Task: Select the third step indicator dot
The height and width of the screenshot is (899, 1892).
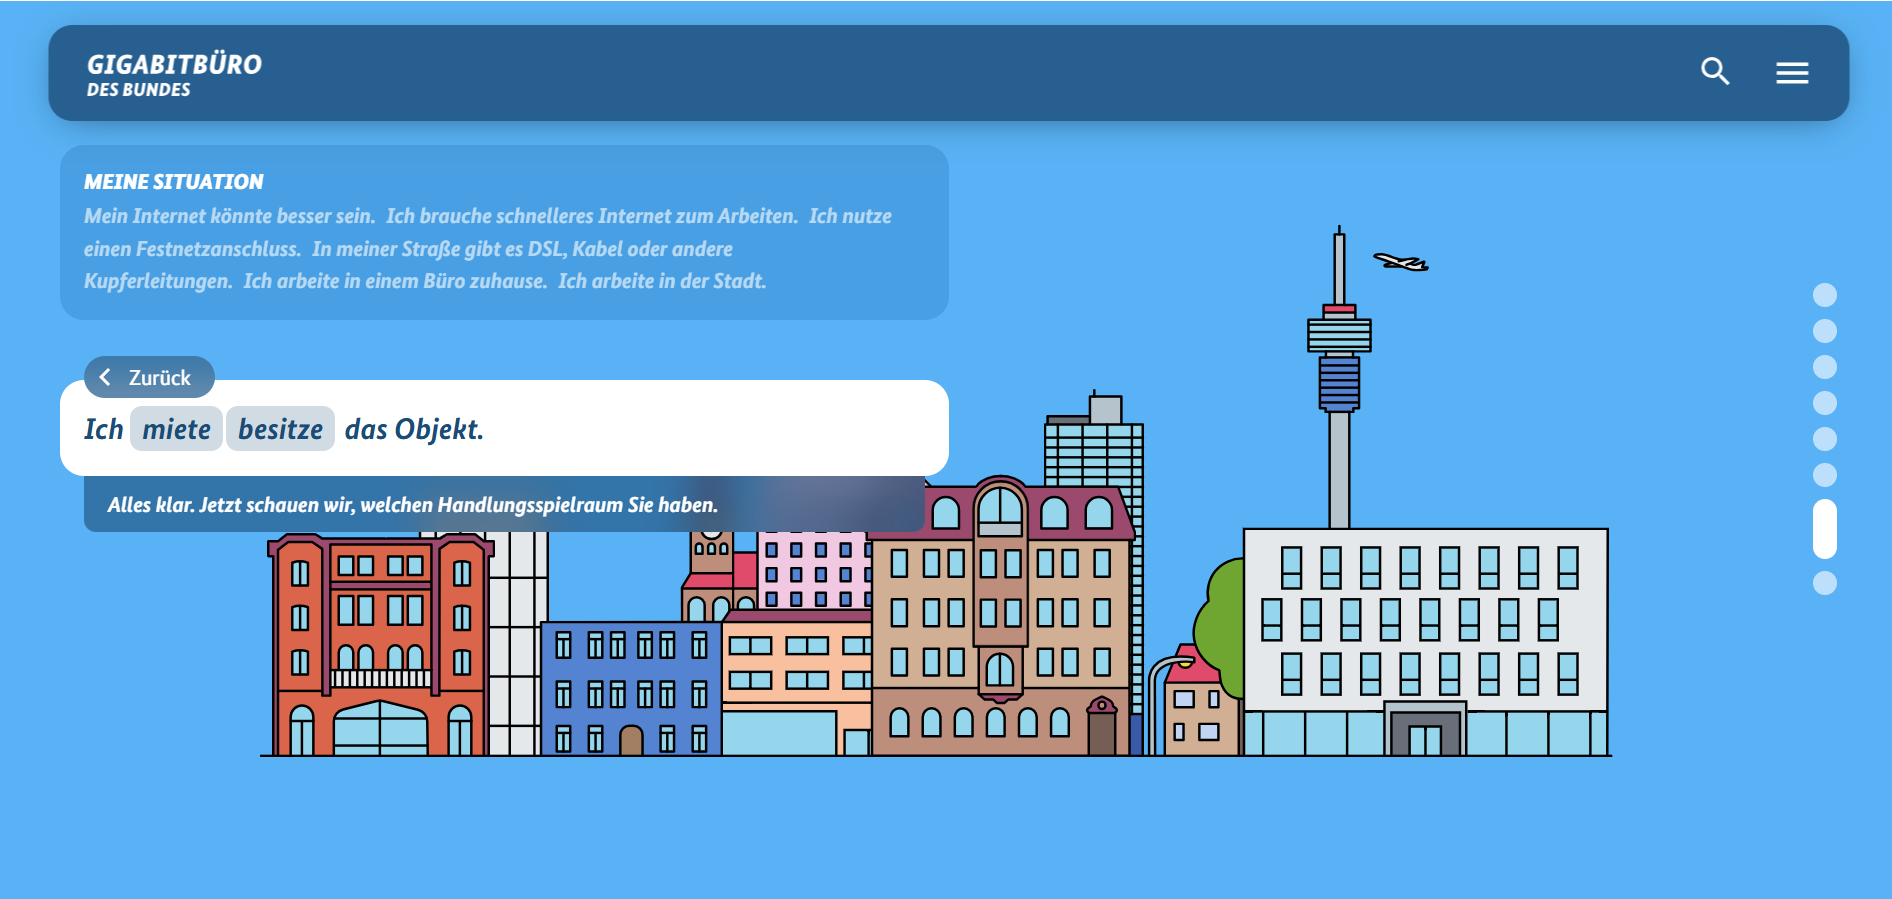Action: point(1825,367)
